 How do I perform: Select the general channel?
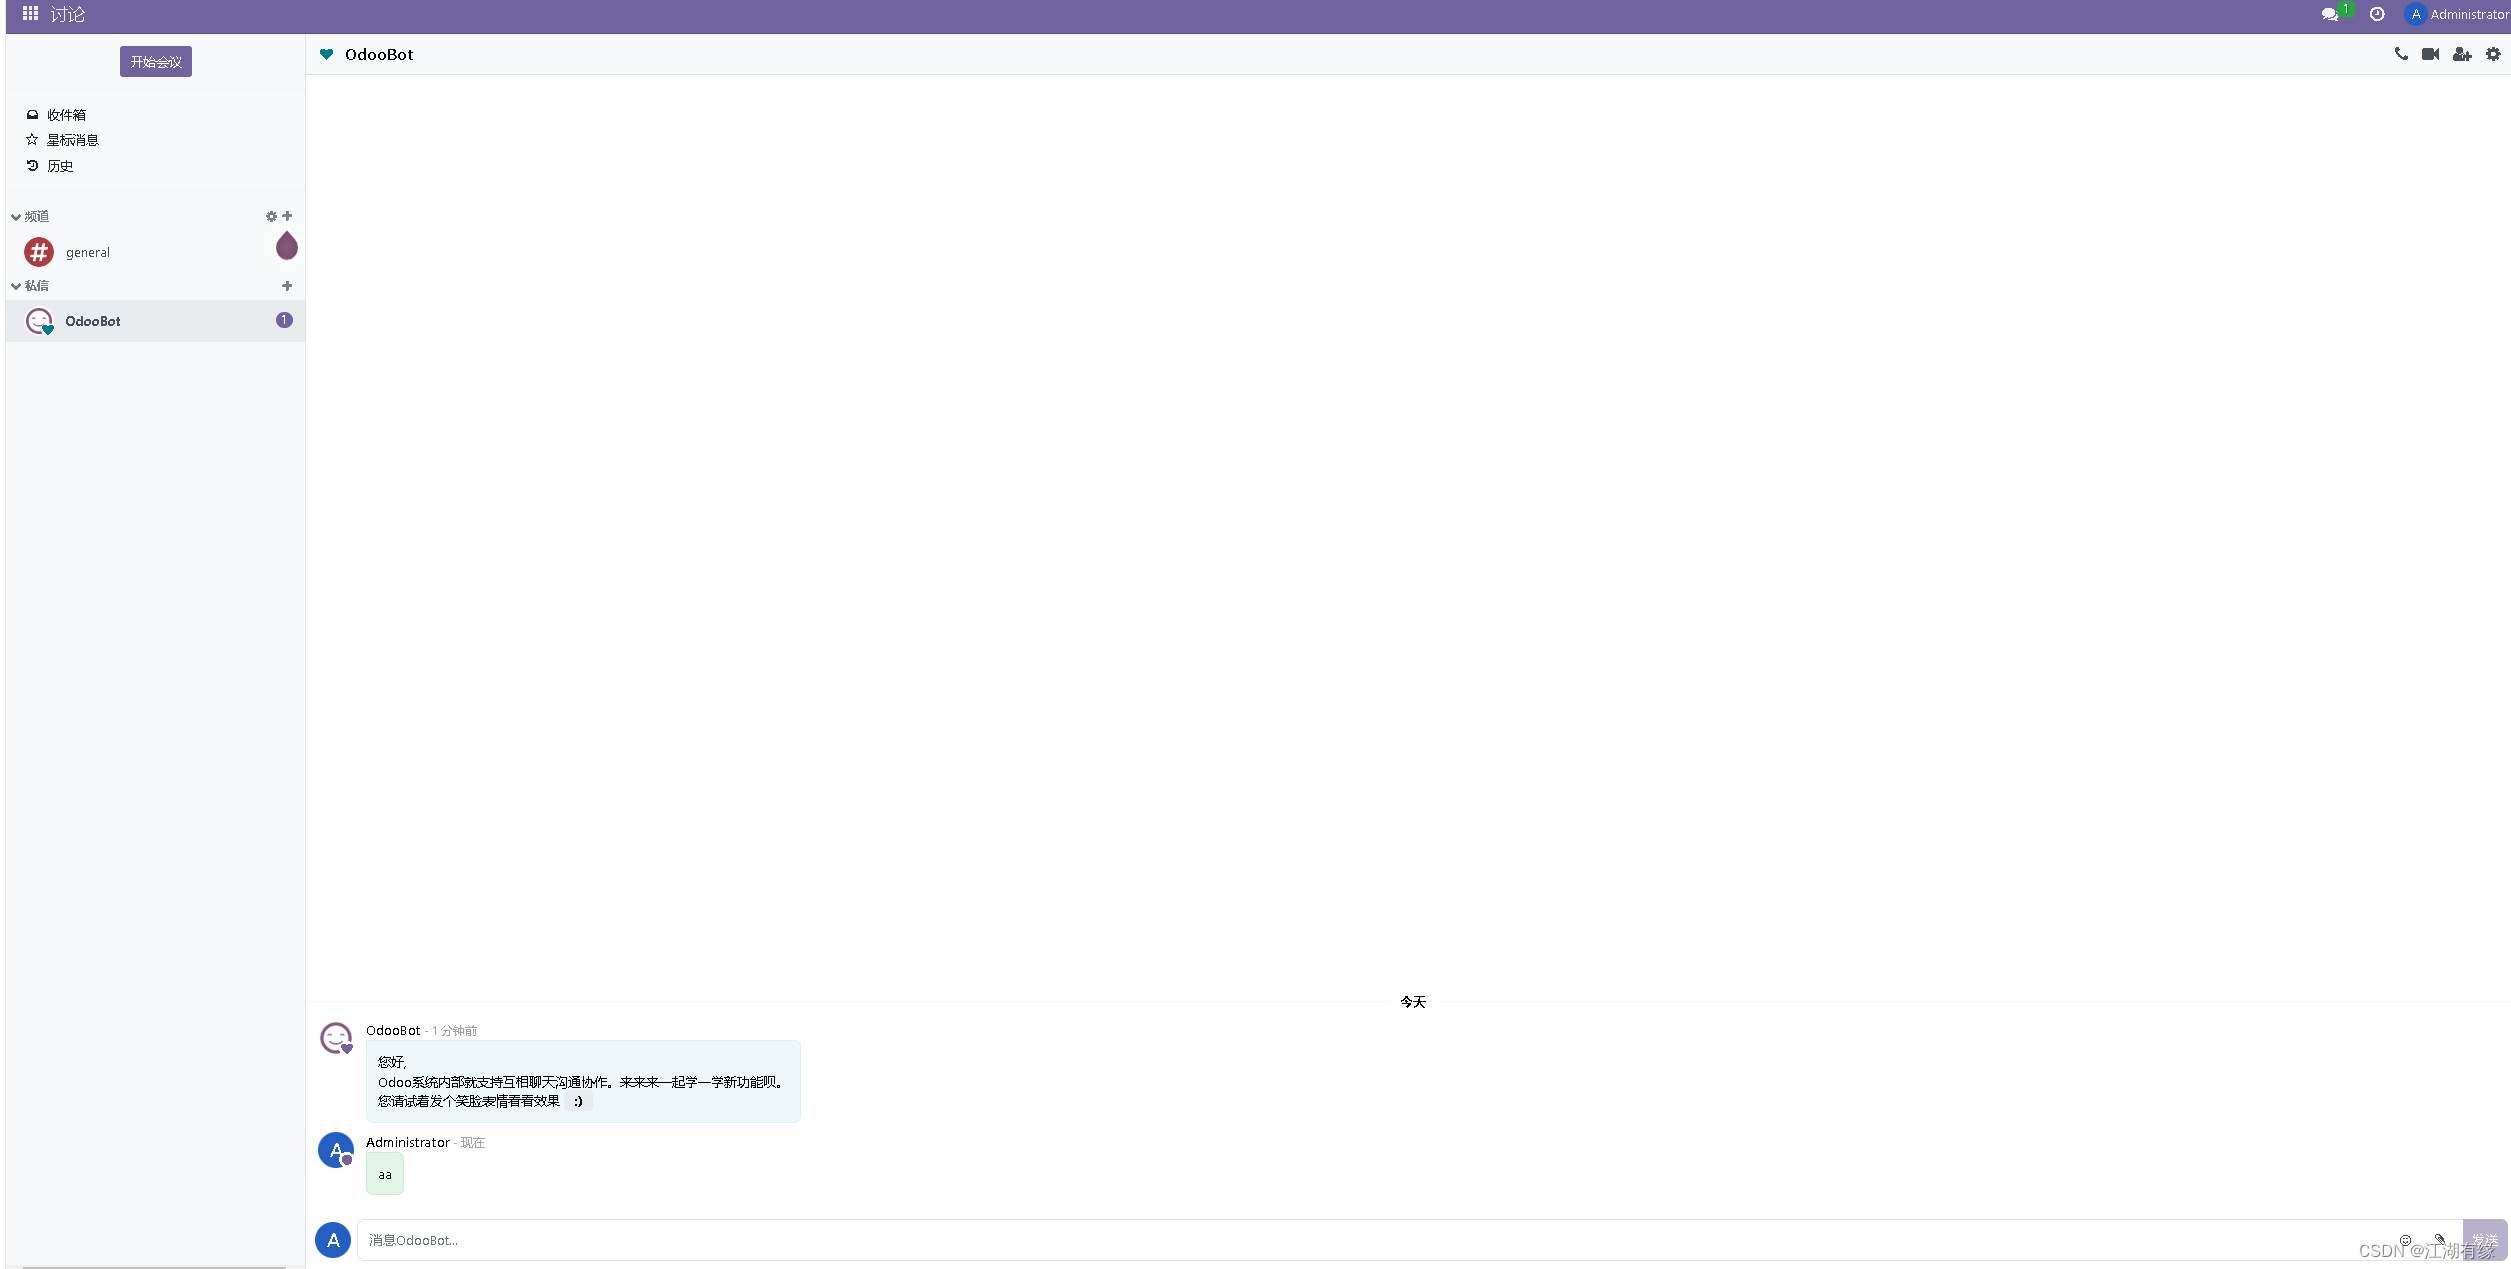click(x=155, y=252)
